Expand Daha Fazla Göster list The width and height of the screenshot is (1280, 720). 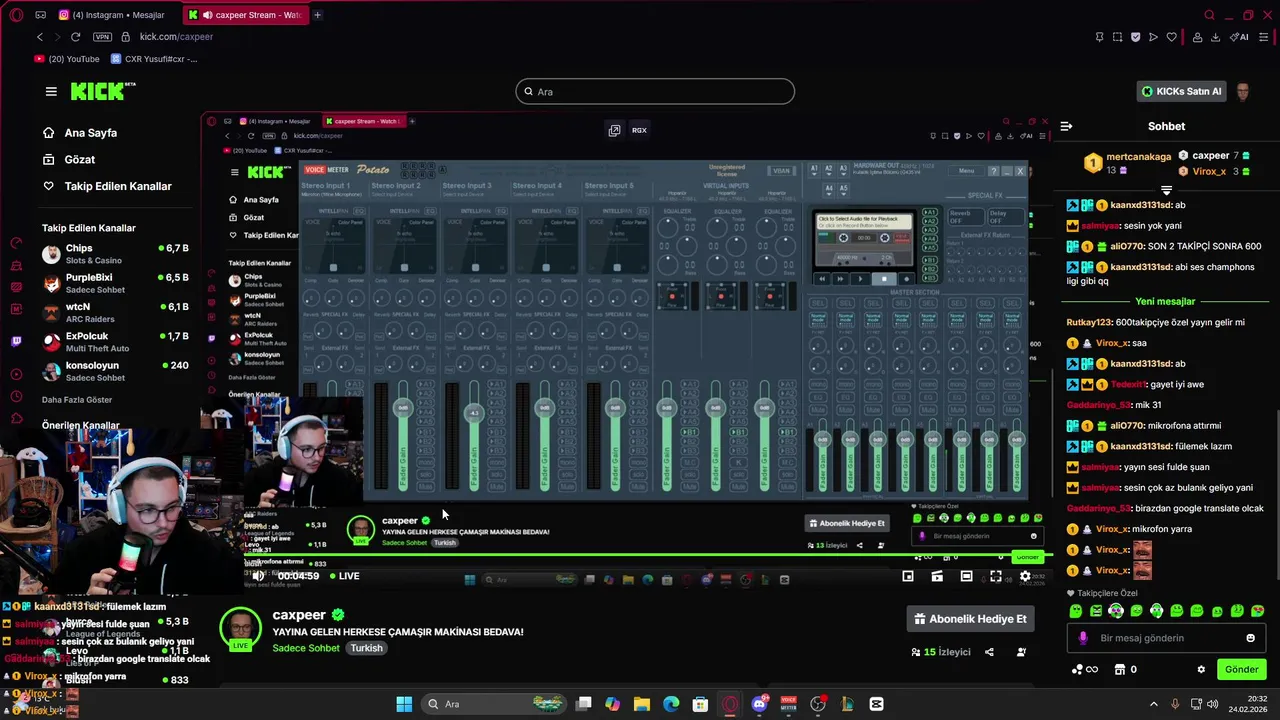click(x=77, y=400)
